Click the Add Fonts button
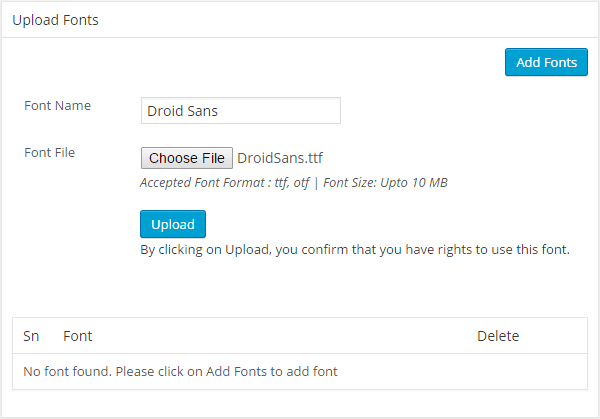The image size is (600, 419). point(546,62)
